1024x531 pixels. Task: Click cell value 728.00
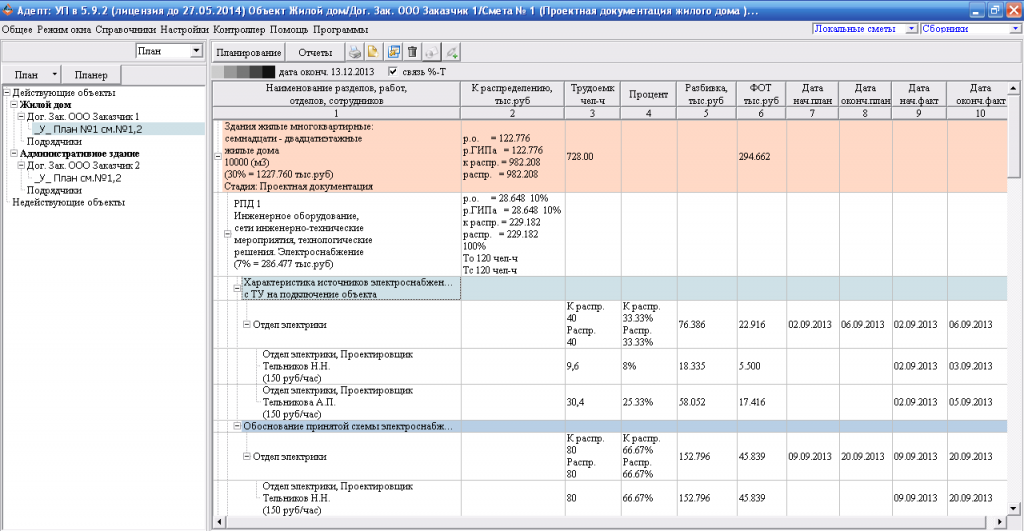580,157
